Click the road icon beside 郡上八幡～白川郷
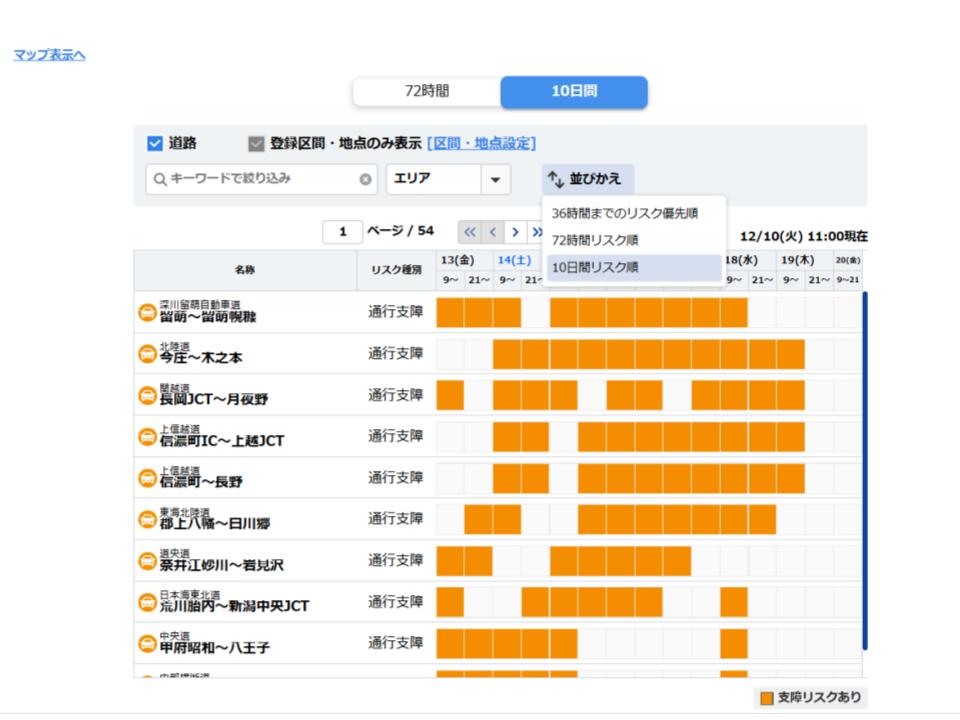 coord(147,519)
